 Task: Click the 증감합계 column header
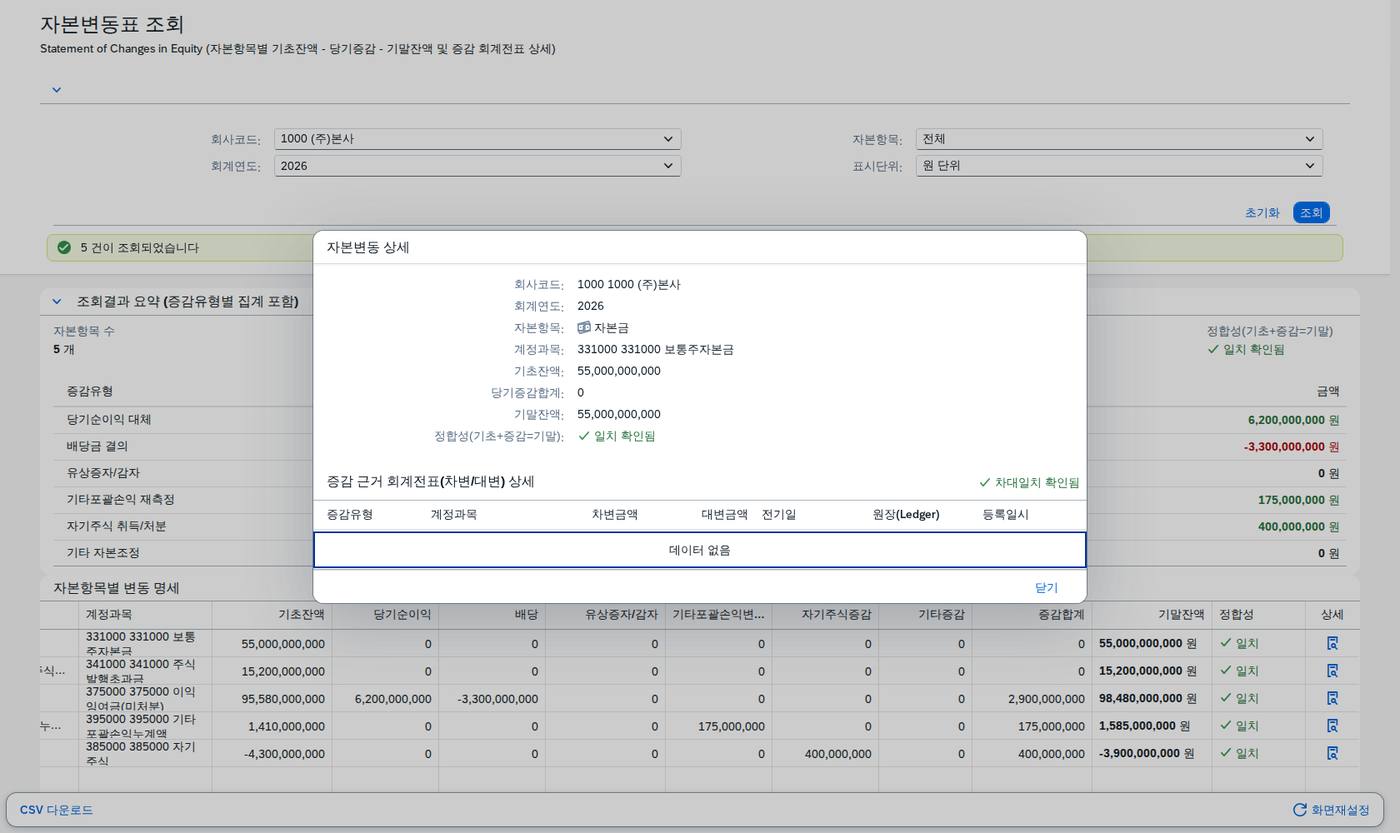tap(1031, 615)
